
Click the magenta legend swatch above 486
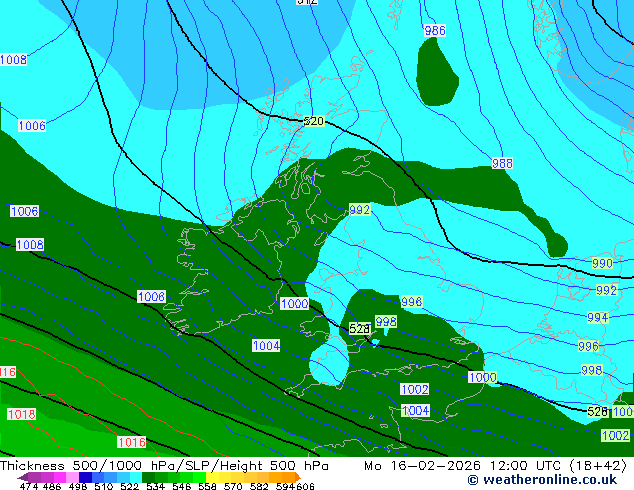[59, 477]
